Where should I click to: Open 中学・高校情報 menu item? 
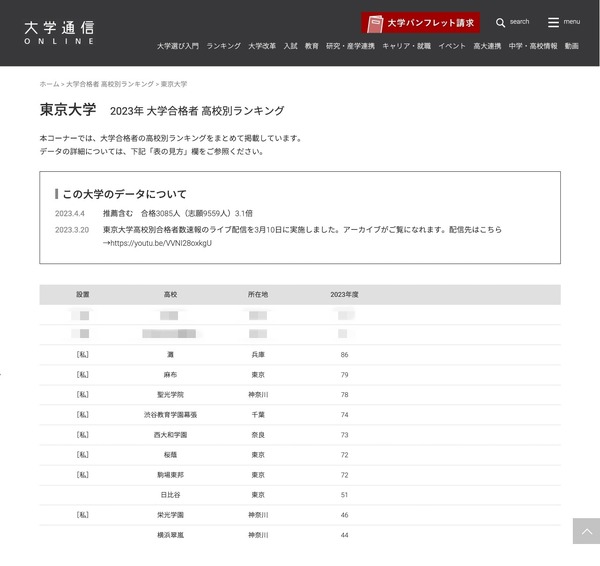[x=533, y=46]
